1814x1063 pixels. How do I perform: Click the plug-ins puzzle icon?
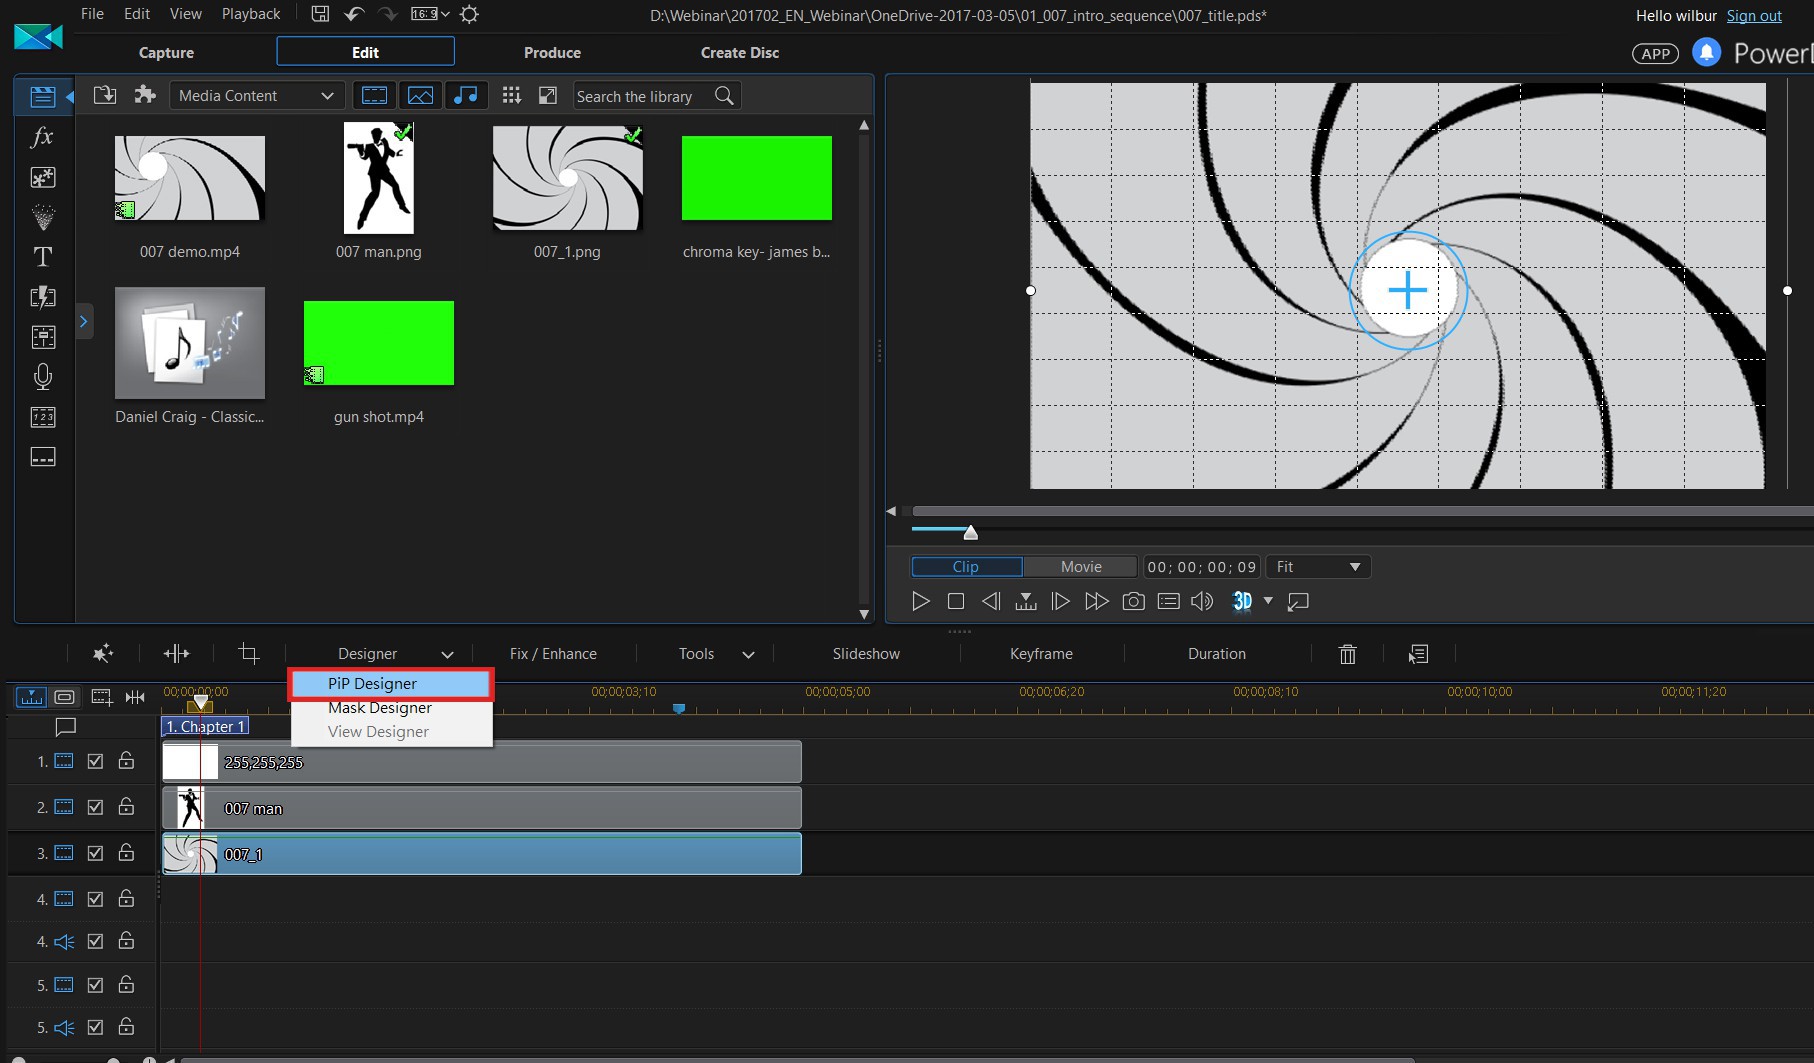point(146,95)
